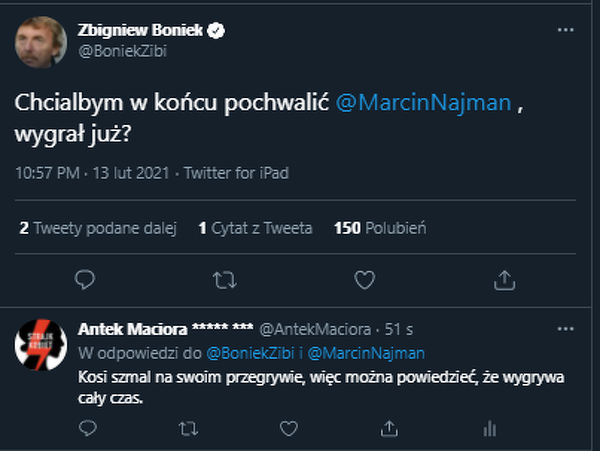Image resolution: width=600 pixels, height=451 pixels.
Task: Reply to Zbigniew Boniek's main tweet
Action: coord(85,277)
